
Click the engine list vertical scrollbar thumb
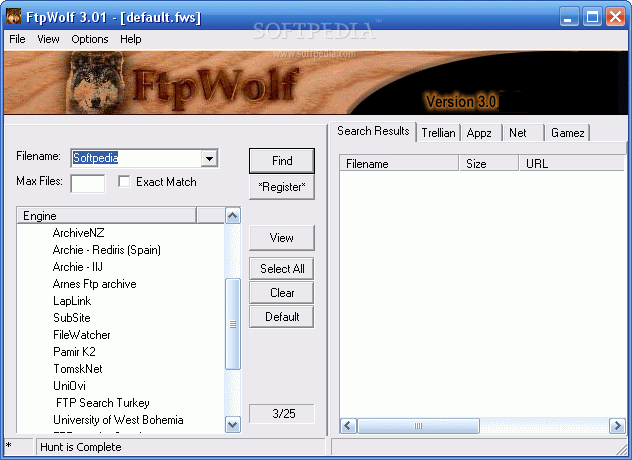[x=233, y=324]
